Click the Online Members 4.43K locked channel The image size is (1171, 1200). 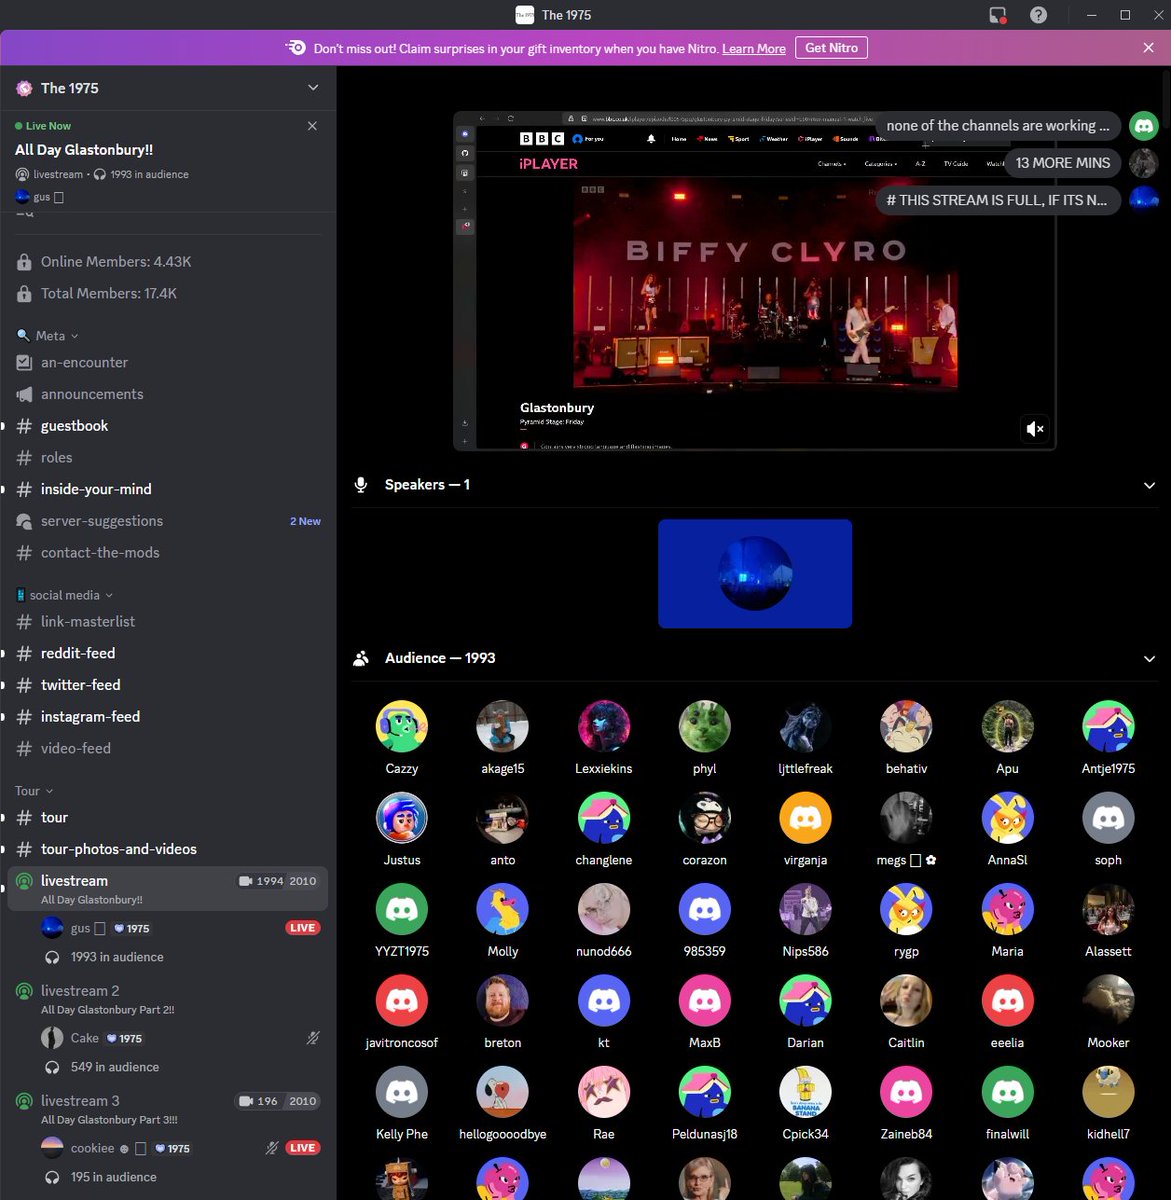168,262
